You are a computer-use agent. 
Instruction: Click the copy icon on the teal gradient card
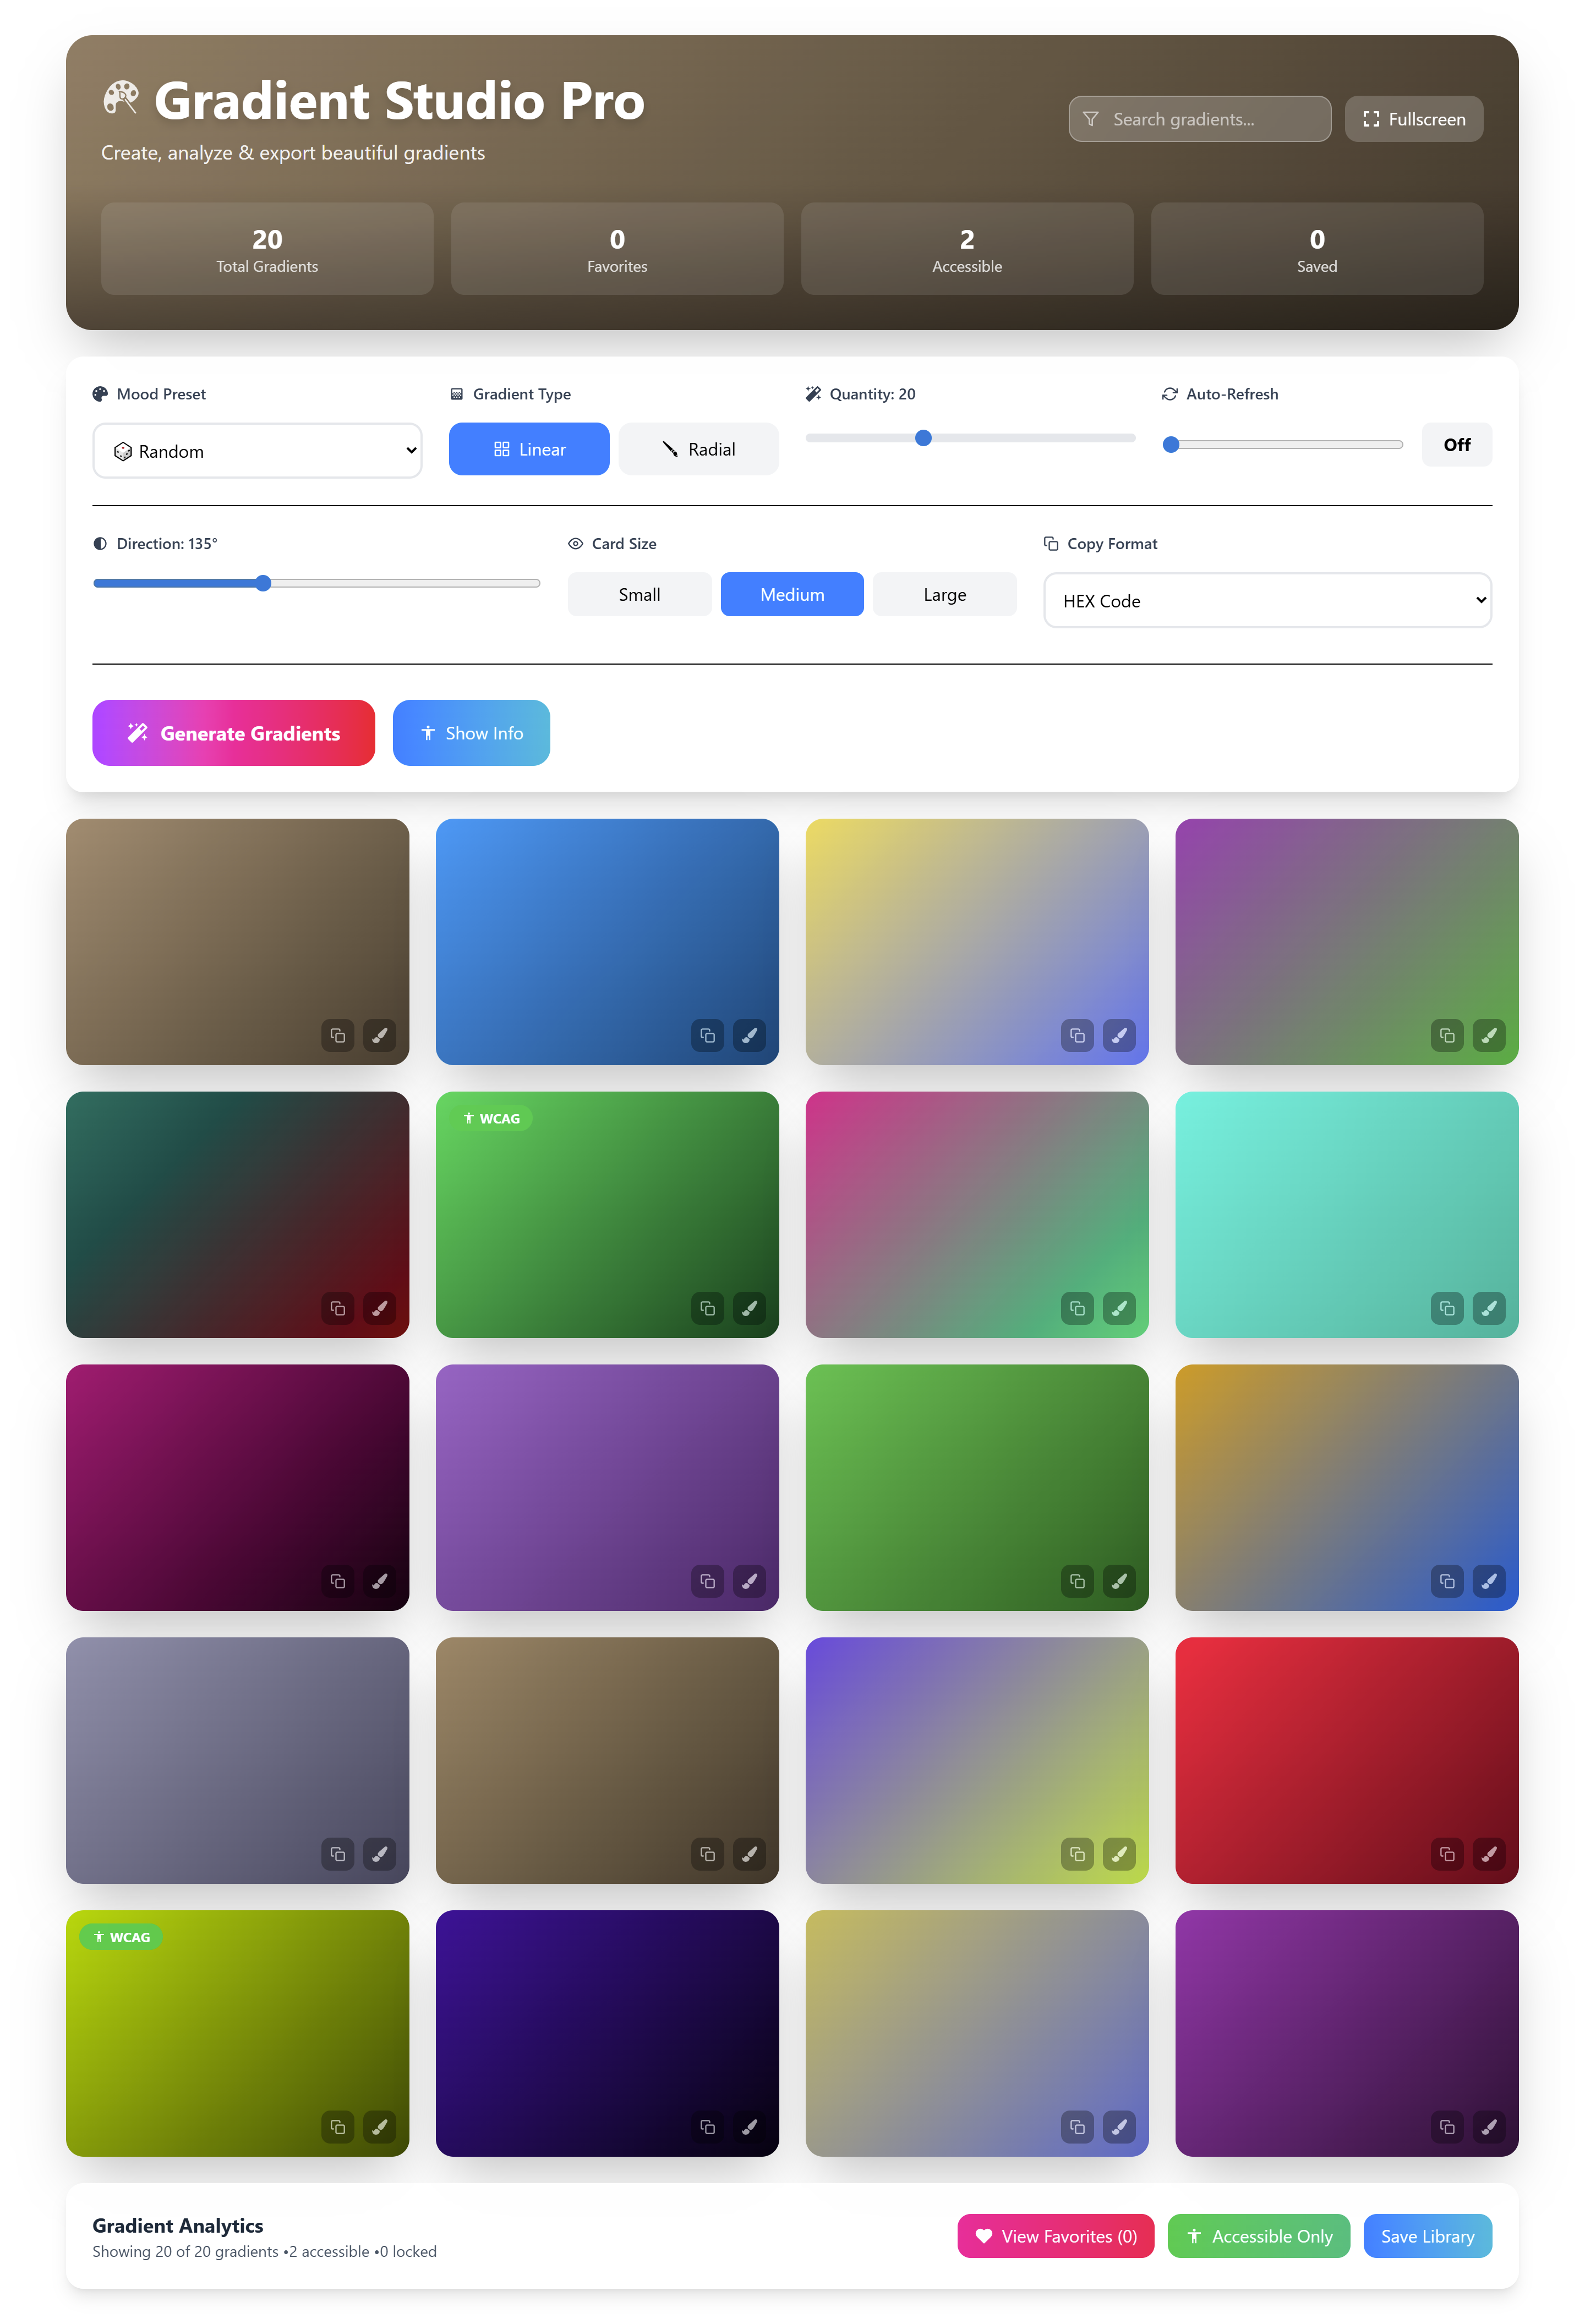[x=1447, y=1308]
